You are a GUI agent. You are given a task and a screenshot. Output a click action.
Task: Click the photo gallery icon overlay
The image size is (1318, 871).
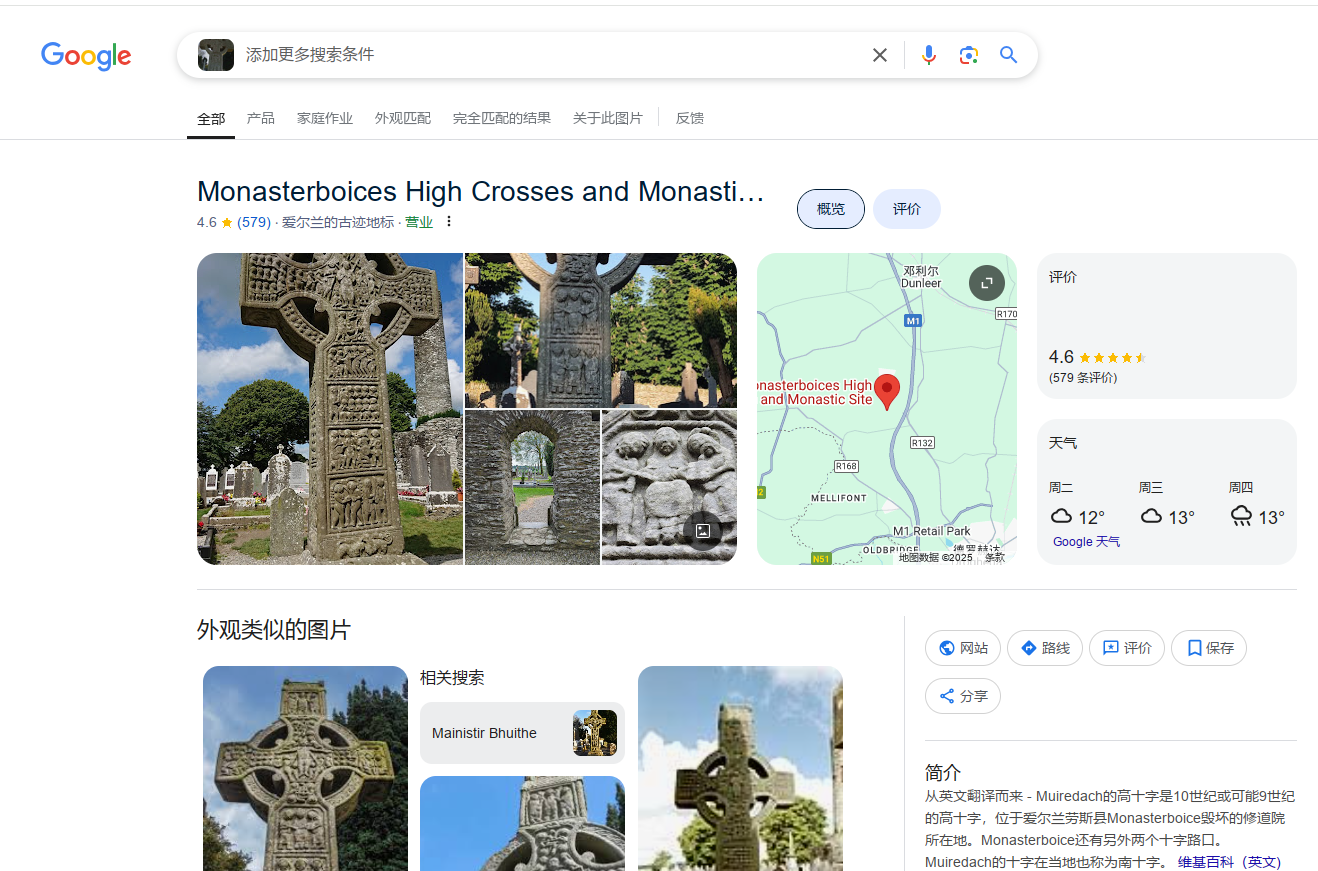703,531
